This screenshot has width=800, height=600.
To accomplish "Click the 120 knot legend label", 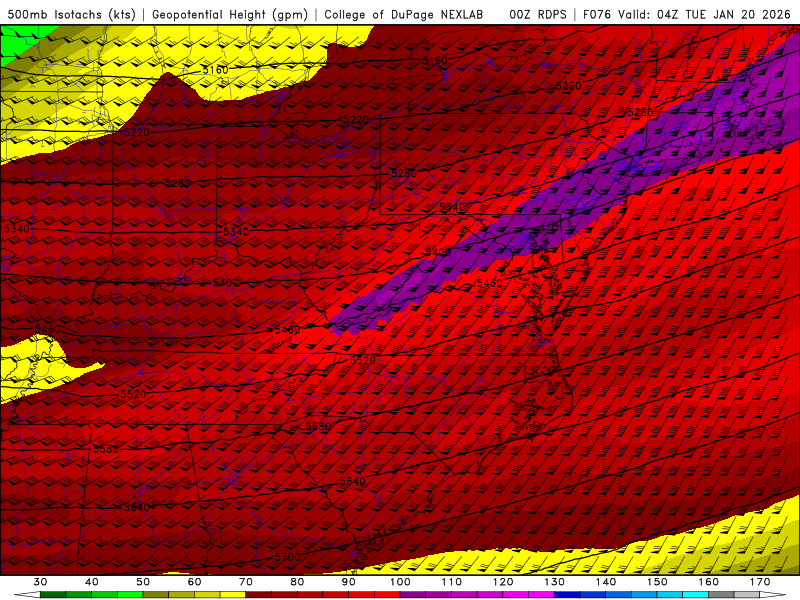I will pos(503,582).
